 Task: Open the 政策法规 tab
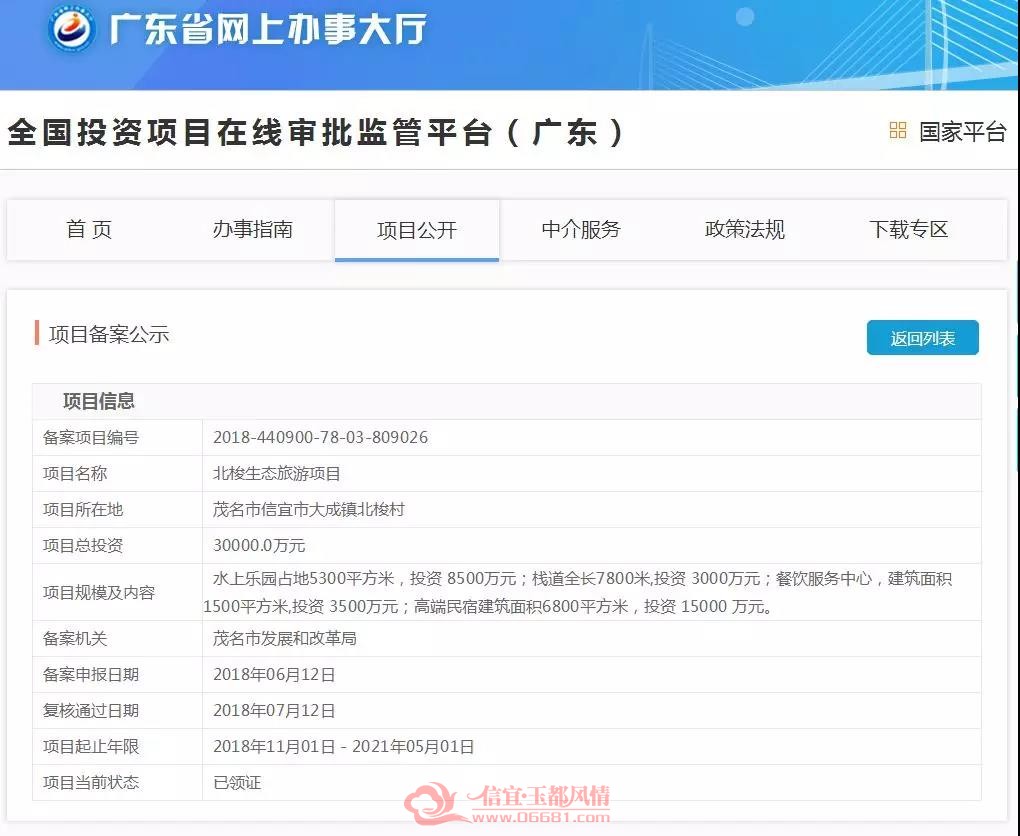coord(745,229)
